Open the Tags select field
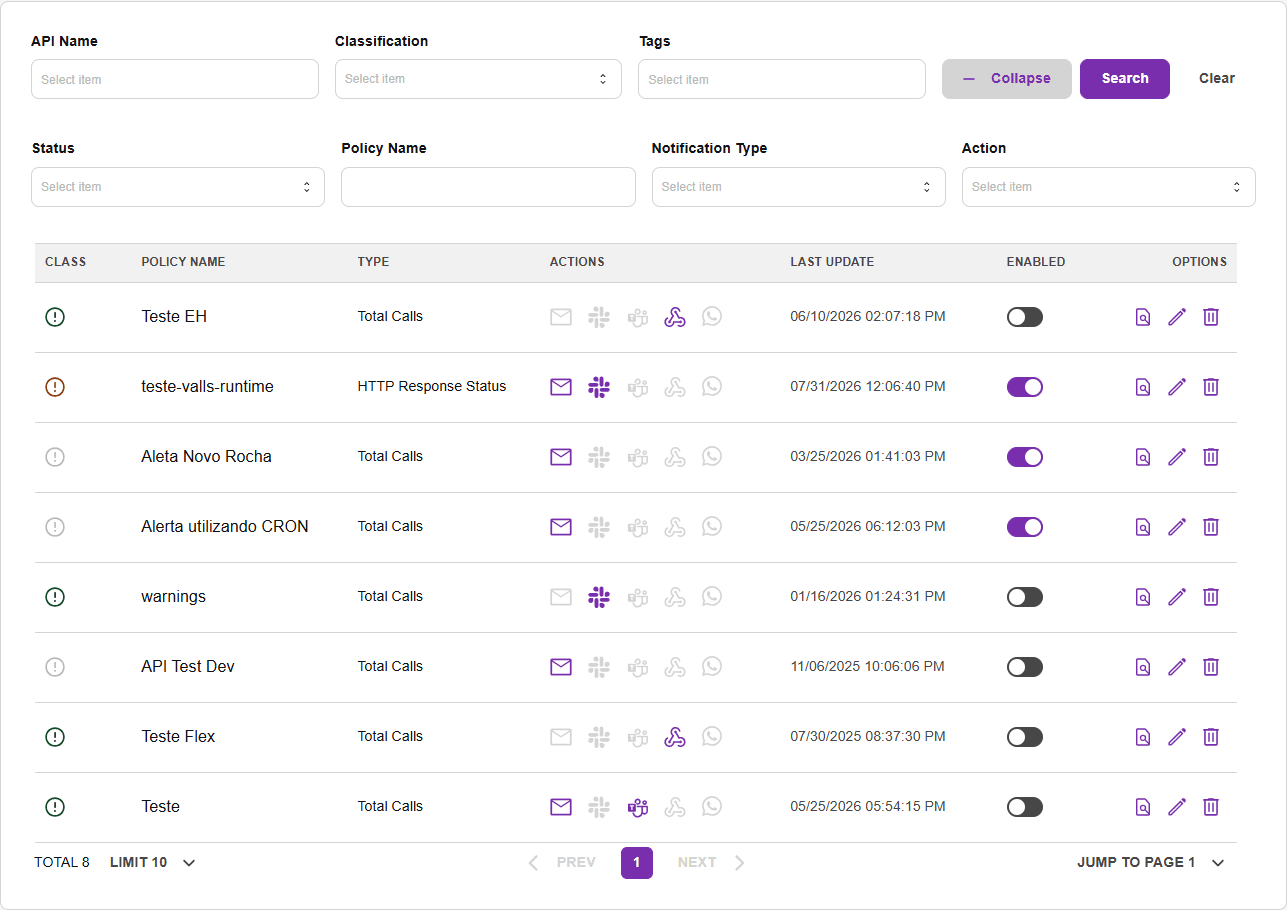 [782, 79]
